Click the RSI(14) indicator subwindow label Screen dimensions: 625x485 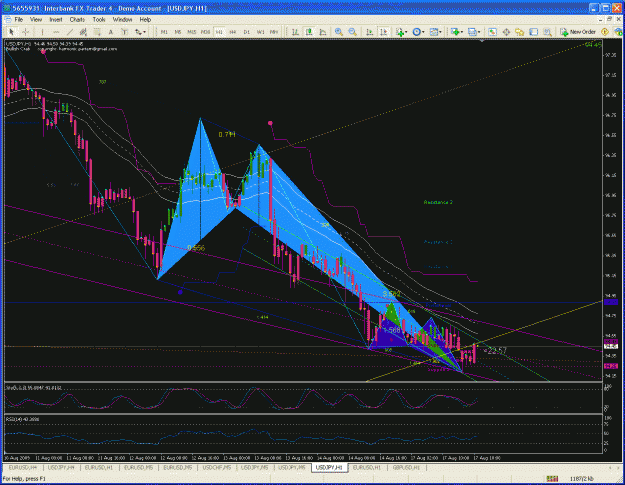coord(22,420)
